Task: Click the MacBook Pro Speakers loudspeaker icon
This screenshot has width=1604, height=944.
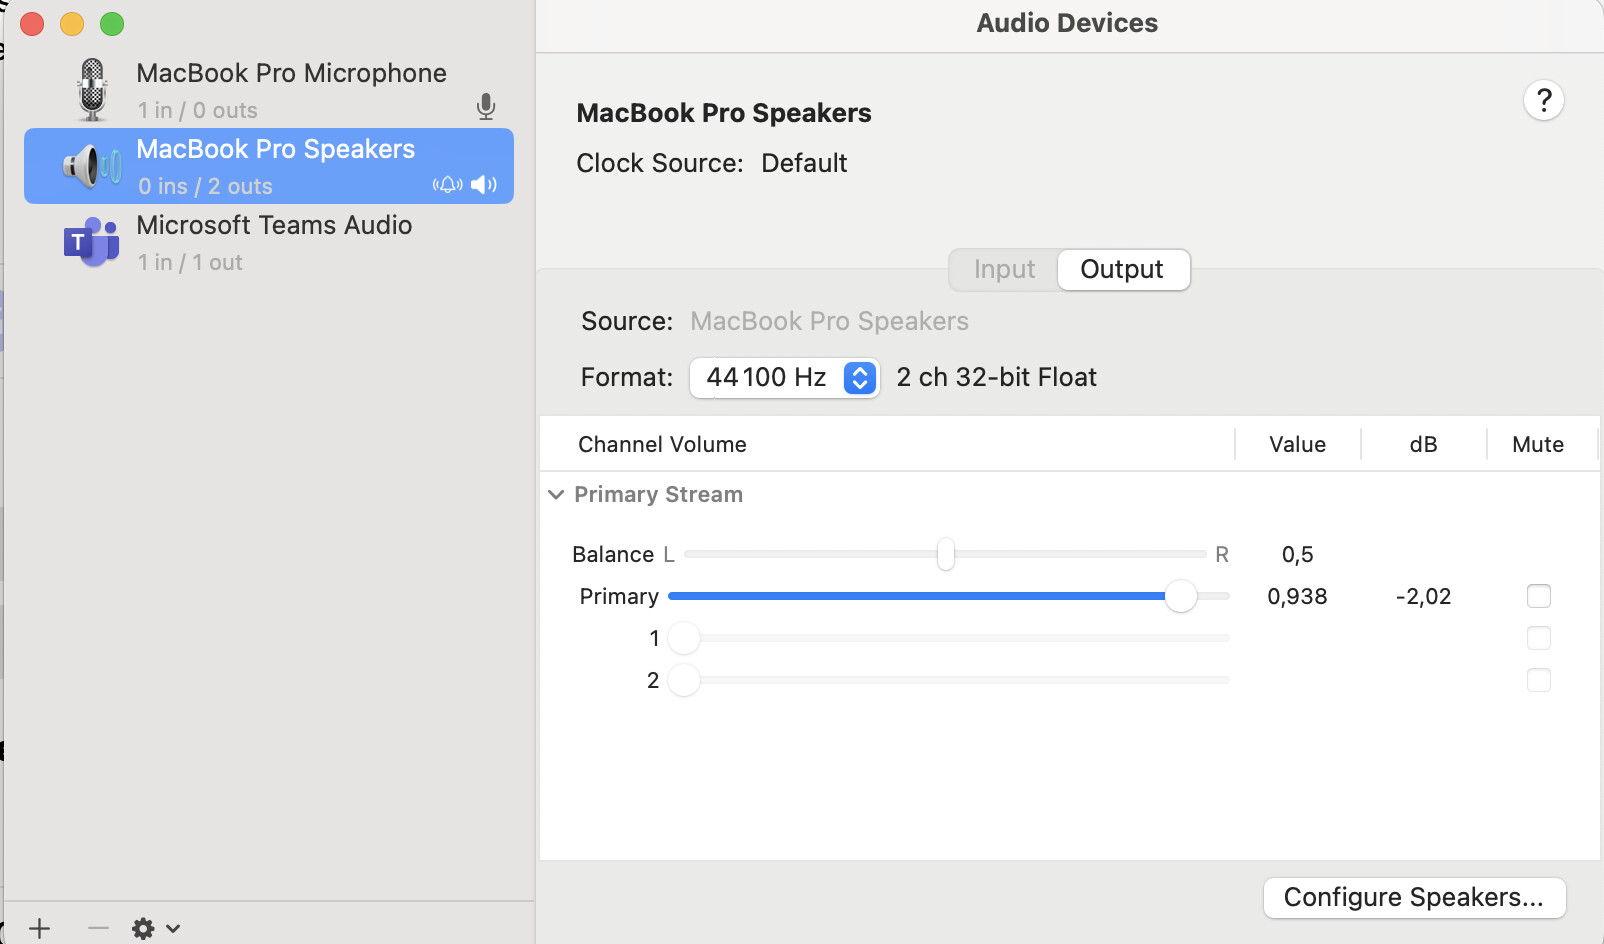Action: [92, 166]
